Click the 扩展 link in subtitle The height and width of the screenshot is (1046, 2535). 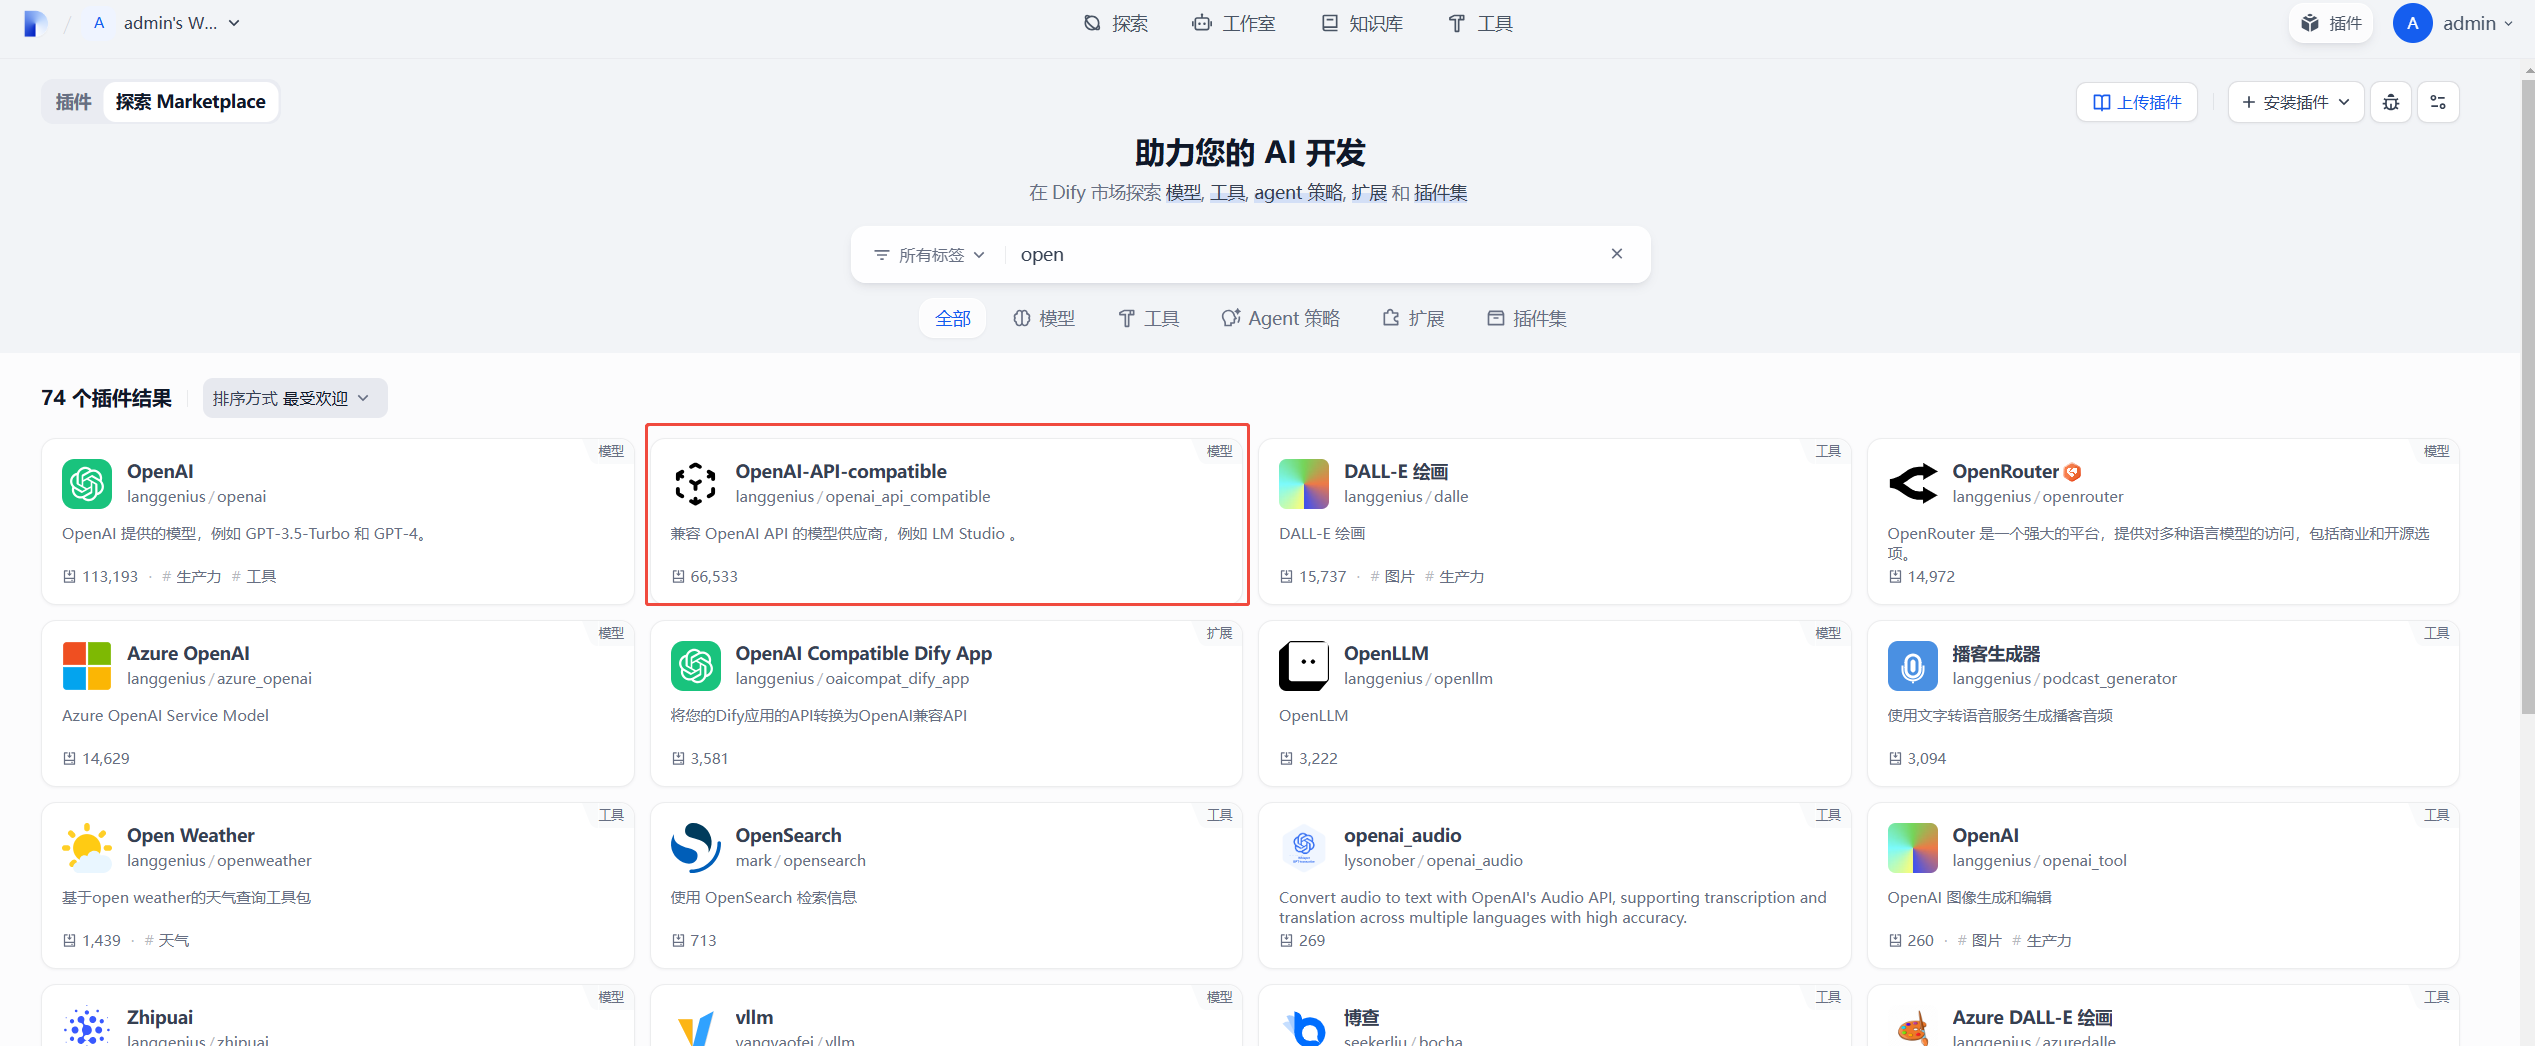pyautogui.click(x=1369, y=192)
